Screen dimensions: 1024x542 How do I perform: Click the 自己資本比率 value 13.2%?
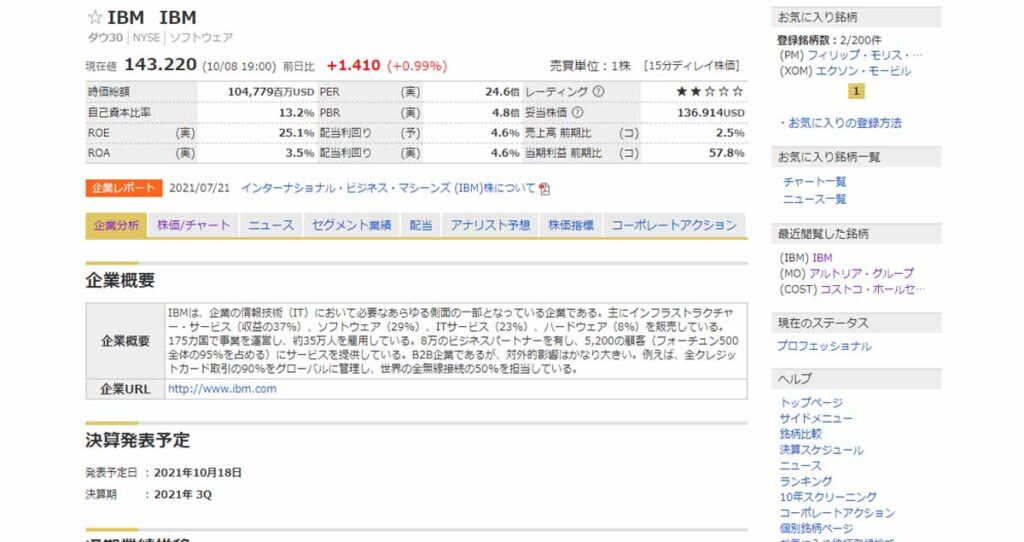(296, 112)
